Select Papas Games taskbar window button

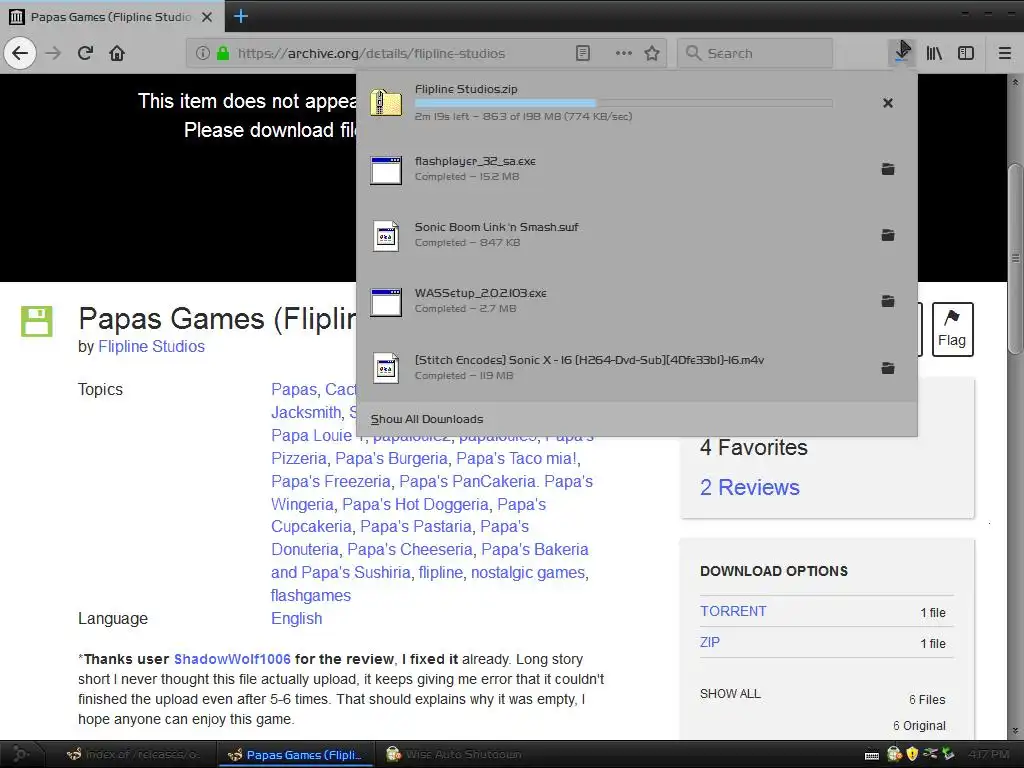(295, 754)
